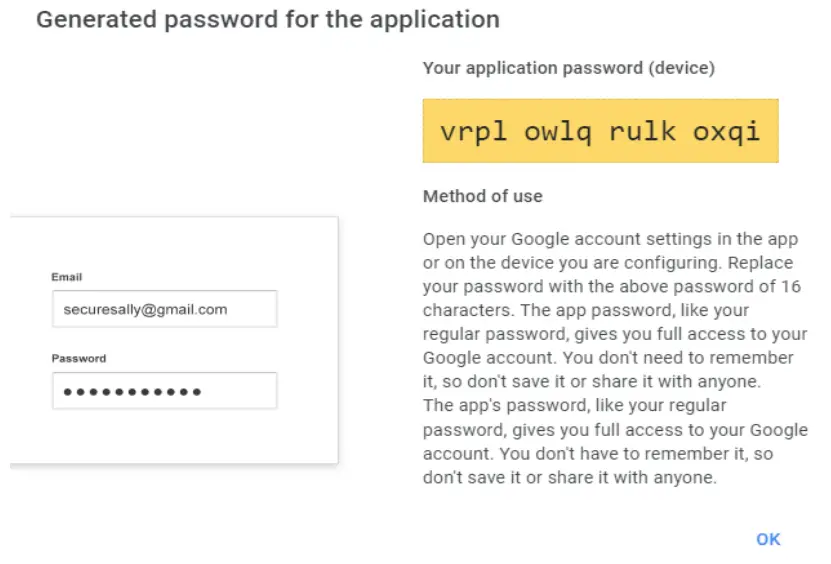Focus the Password input field
Viewport: 831px width, 564px height.
click(x=164, y=391)
